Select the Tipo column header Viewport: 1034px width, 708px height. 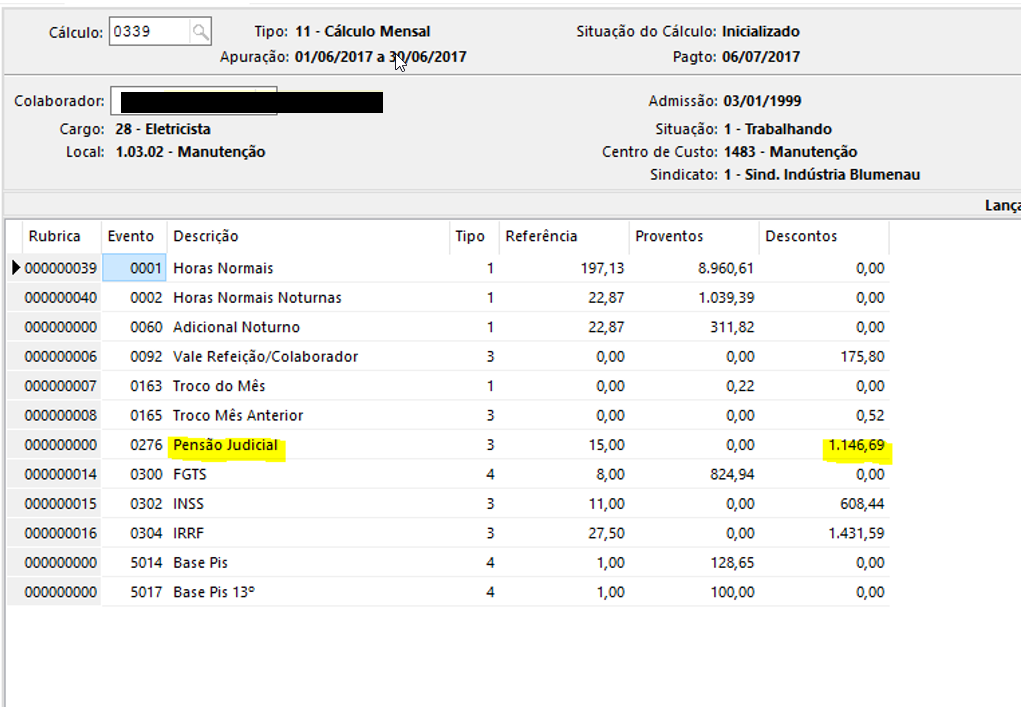coord(470,237)
